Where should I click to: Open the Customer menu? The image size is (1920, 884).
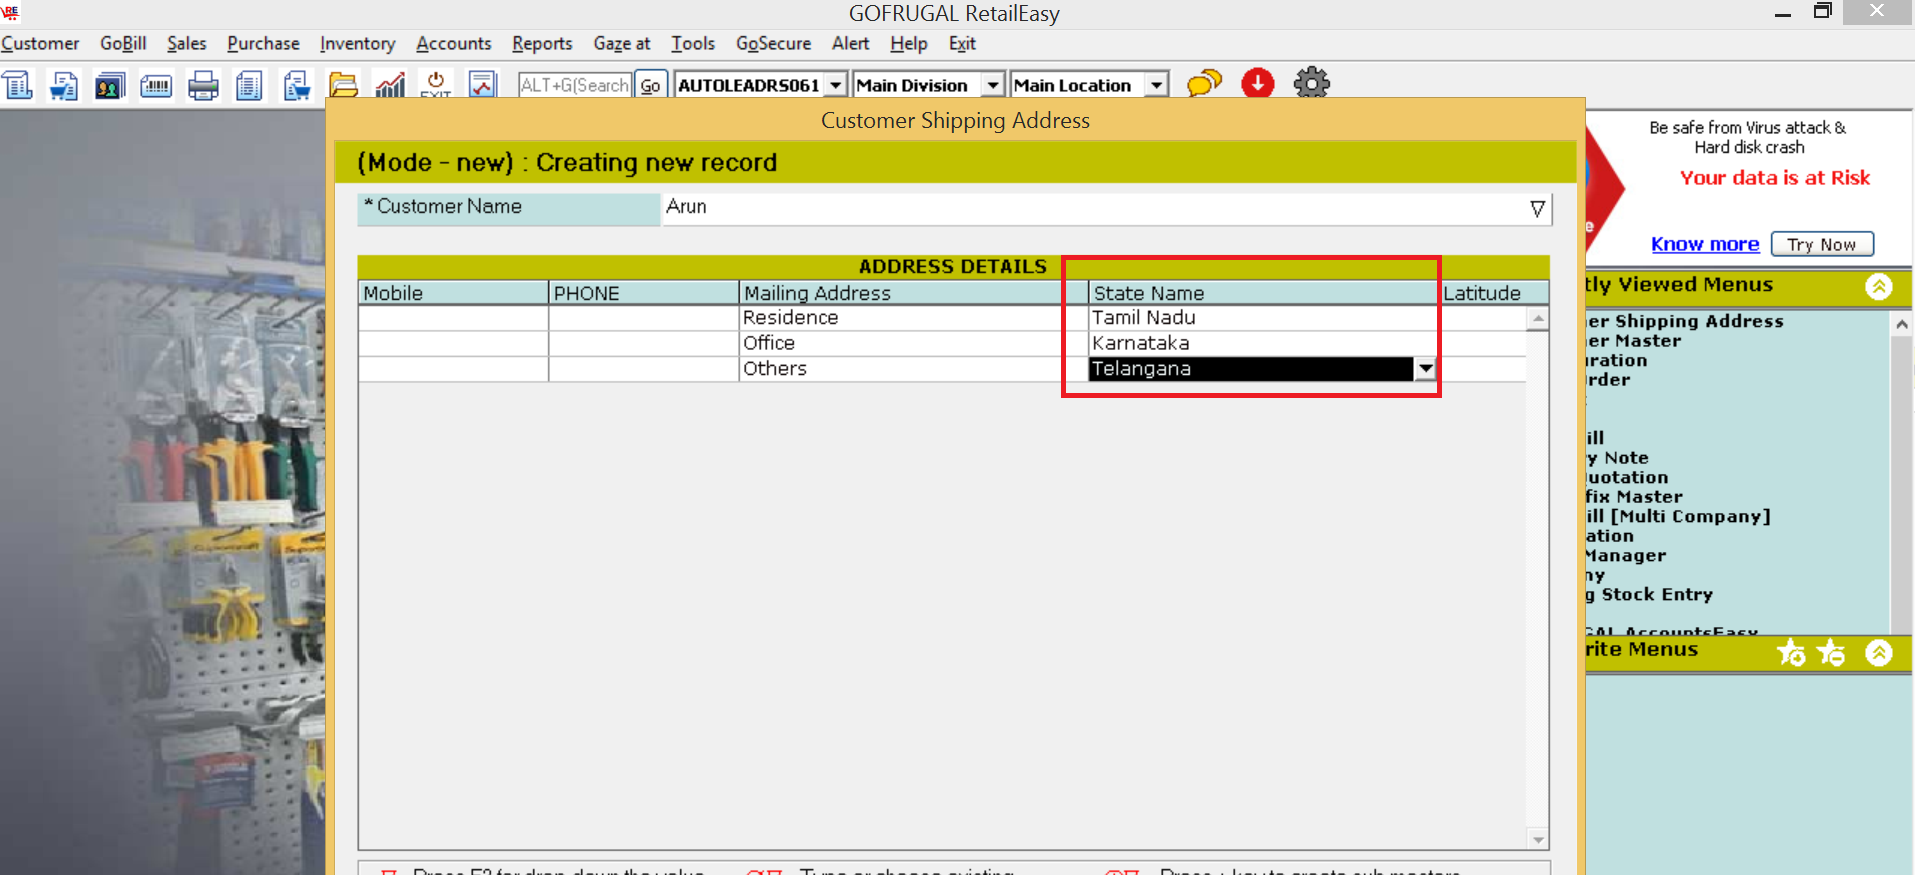[40, 44]
